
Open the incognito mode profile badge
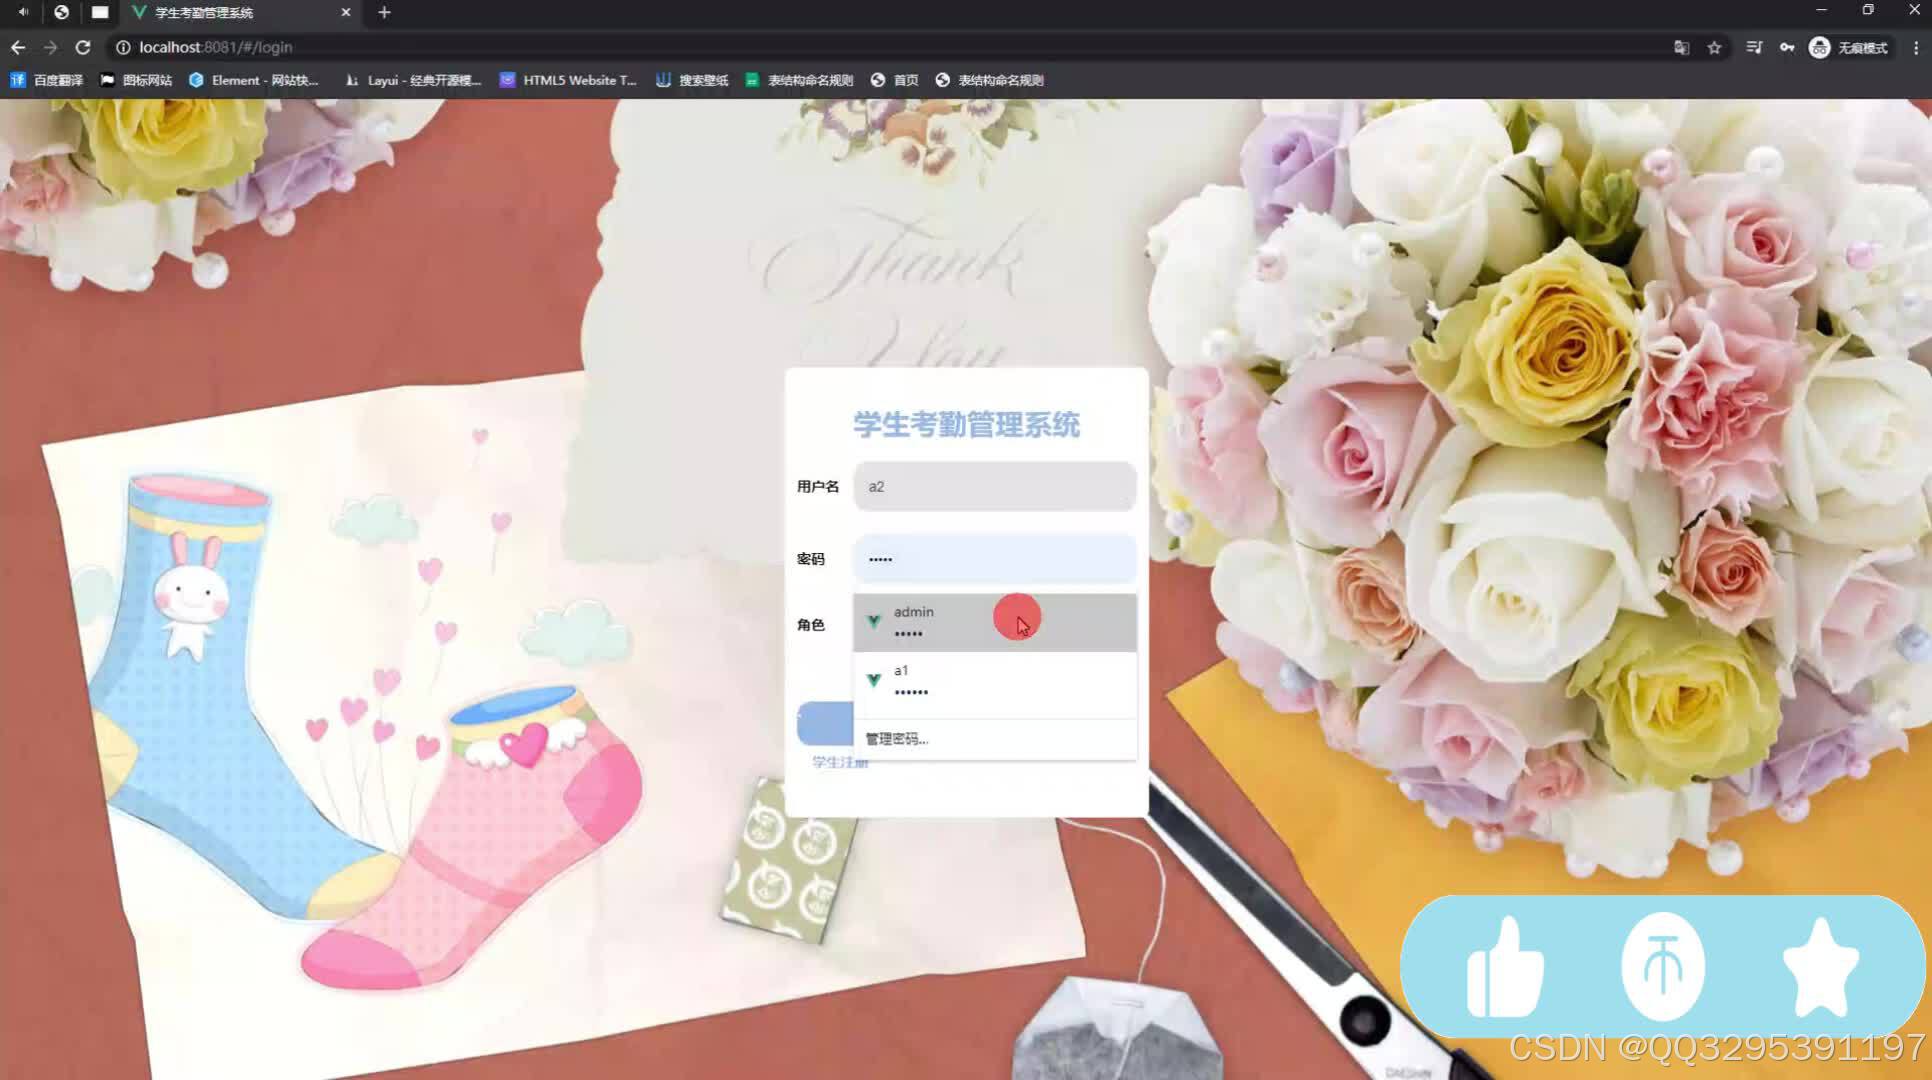(1849, 47)
